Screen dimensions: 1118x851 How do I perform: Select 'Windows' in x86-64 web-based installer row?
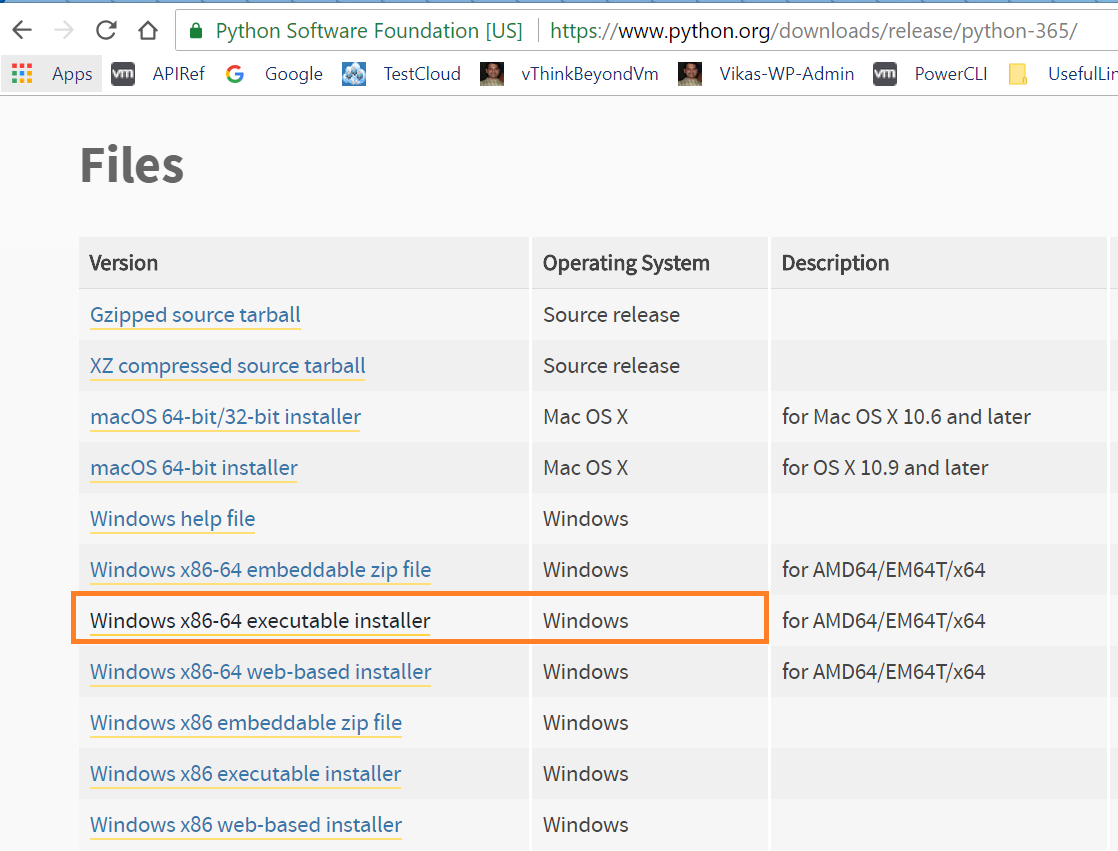(585, 672)
